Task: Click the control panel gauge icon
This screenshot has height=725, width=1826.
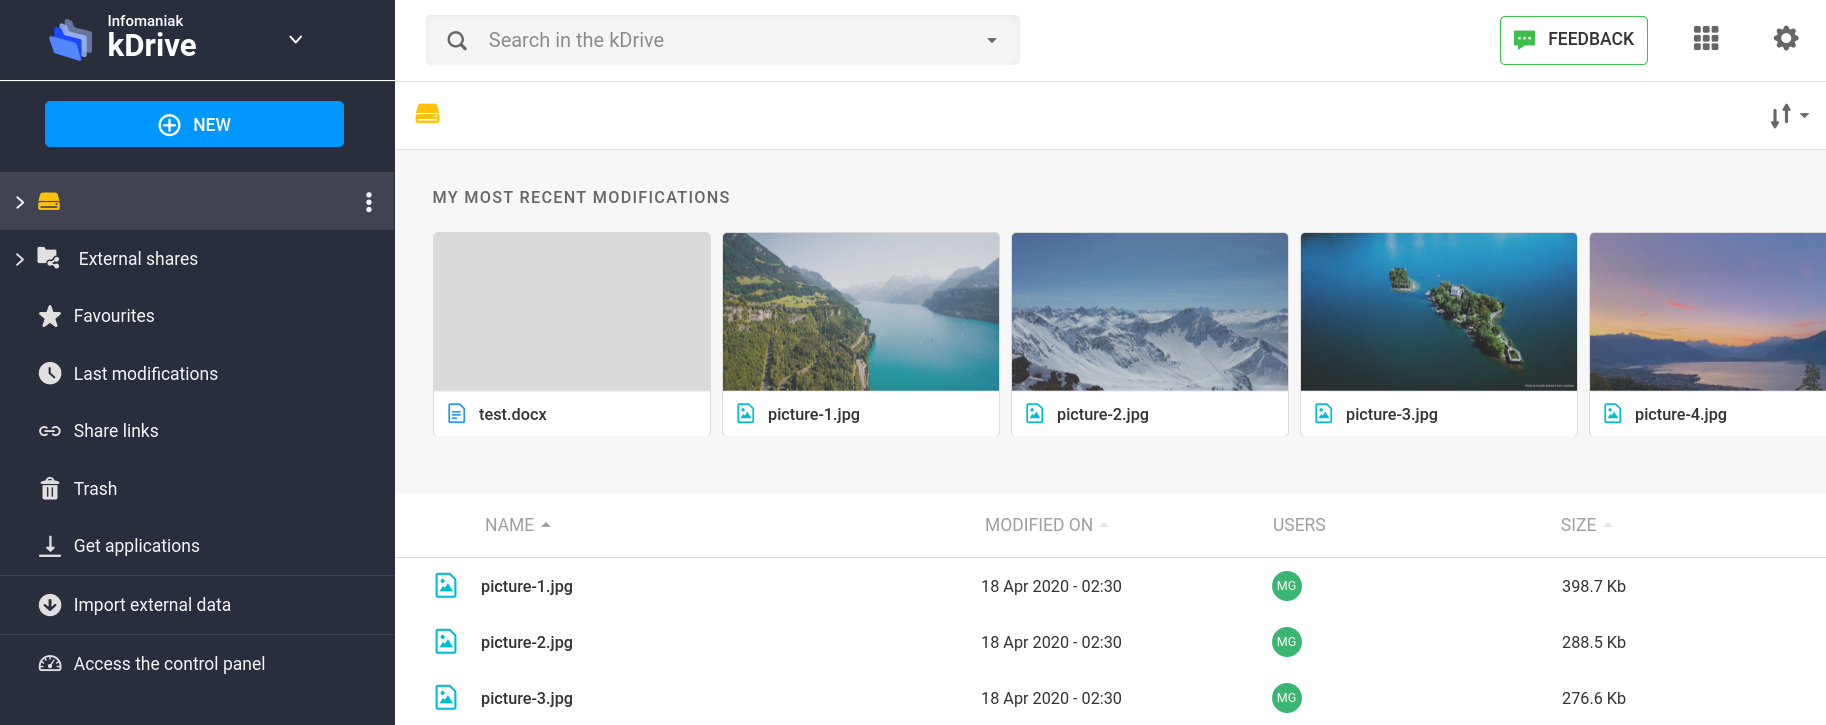Action: pos(50,663)
